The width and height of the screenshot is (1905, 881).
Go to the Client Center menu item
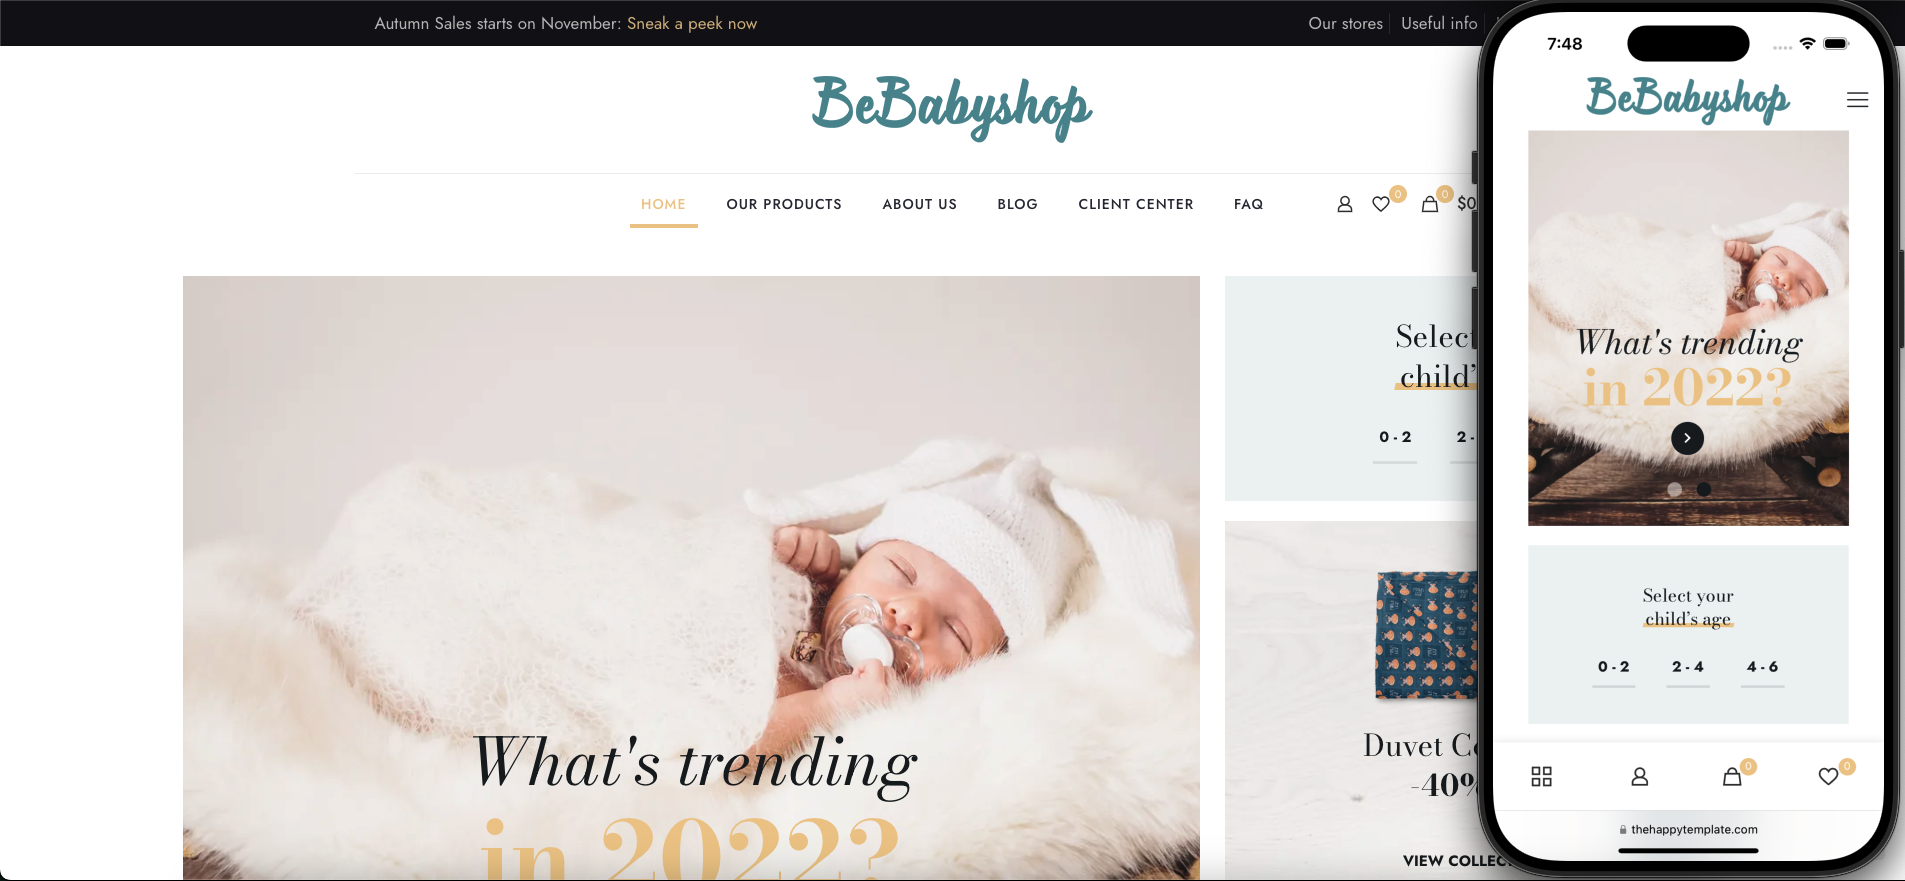(x=1136, y=204)
